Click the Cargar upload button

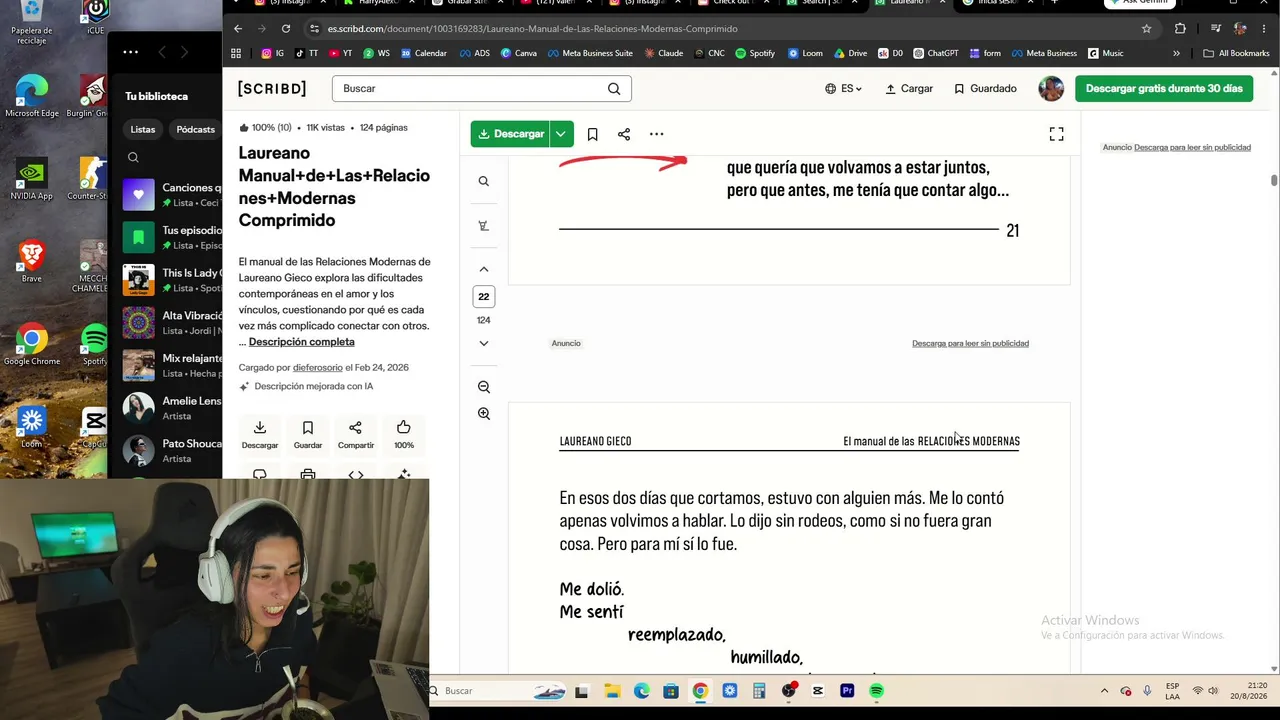[909, 88]
